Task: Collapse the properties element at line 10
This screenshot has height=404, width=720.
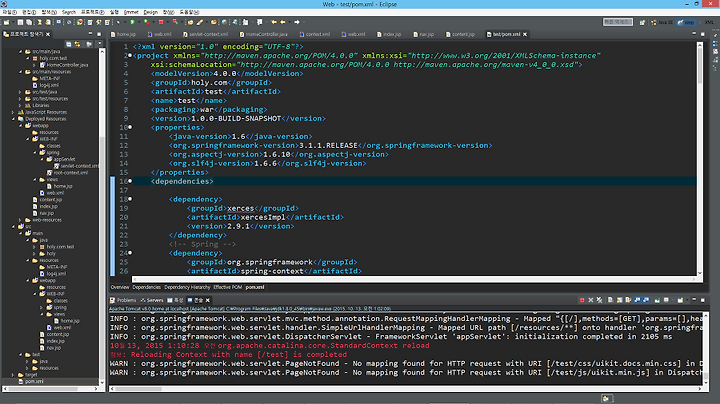Action: (130, 127)
